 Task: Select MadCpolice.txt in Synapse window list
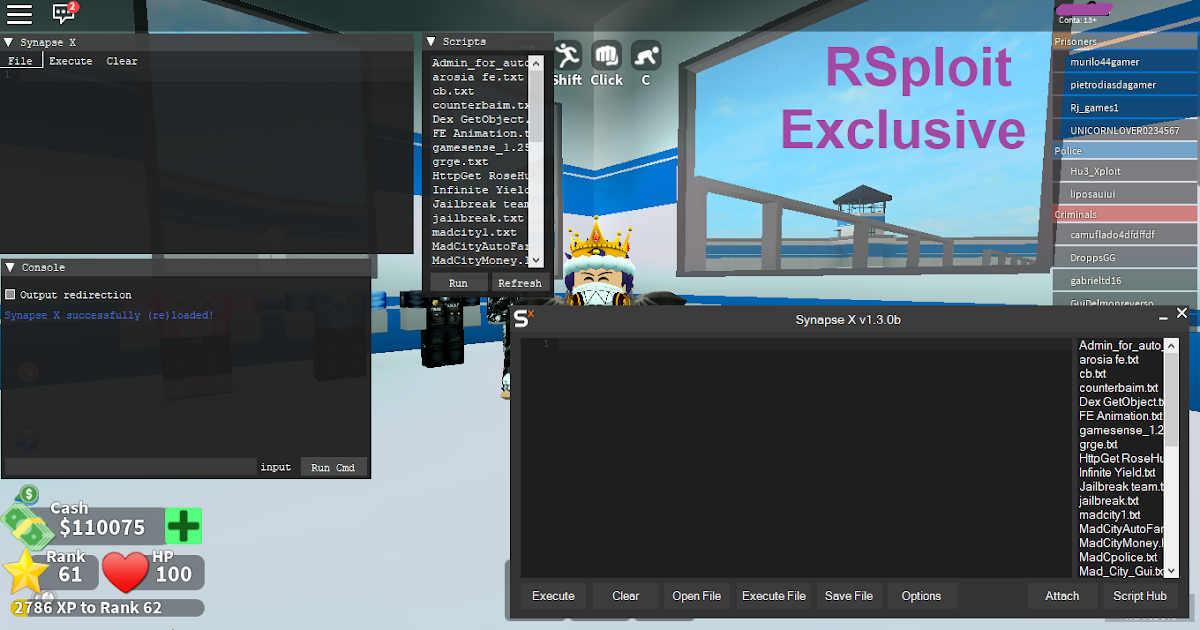click(1118, 557)
